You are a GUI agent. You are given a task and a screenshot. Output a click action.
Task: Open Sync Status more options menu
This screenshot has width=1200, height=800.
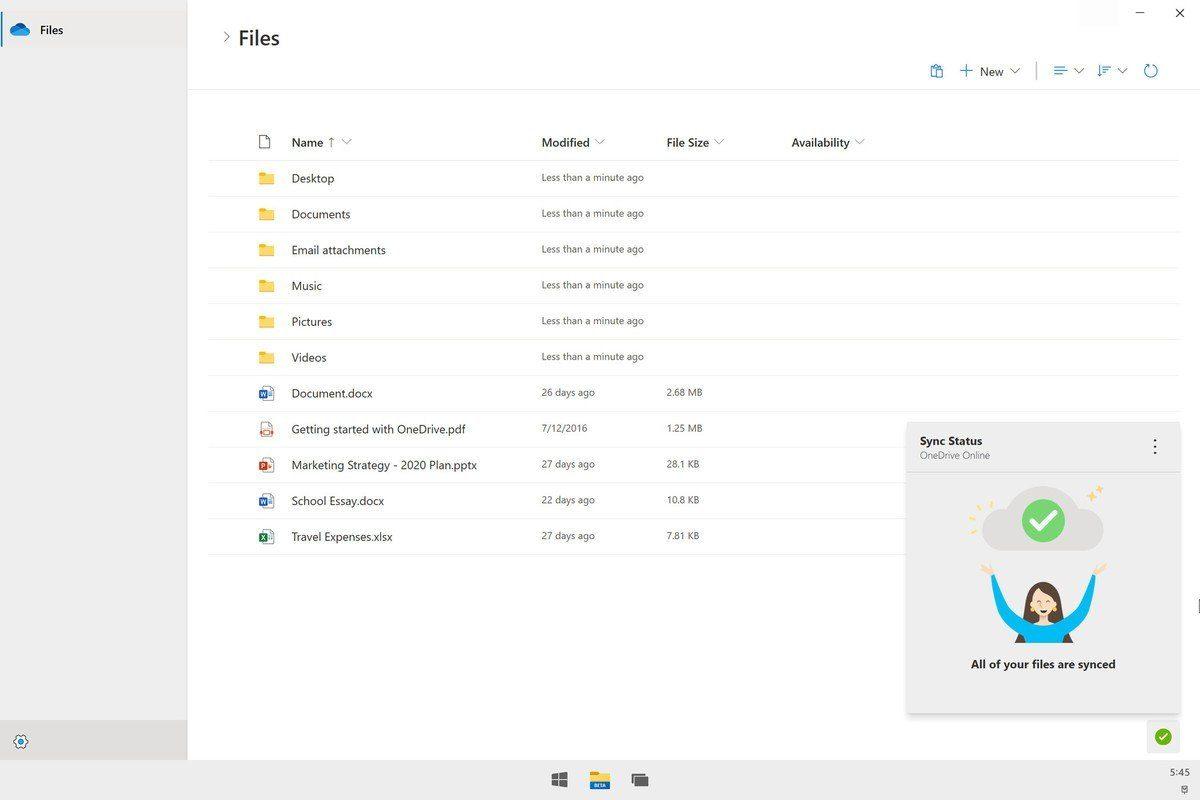[x=1155, y=447]
